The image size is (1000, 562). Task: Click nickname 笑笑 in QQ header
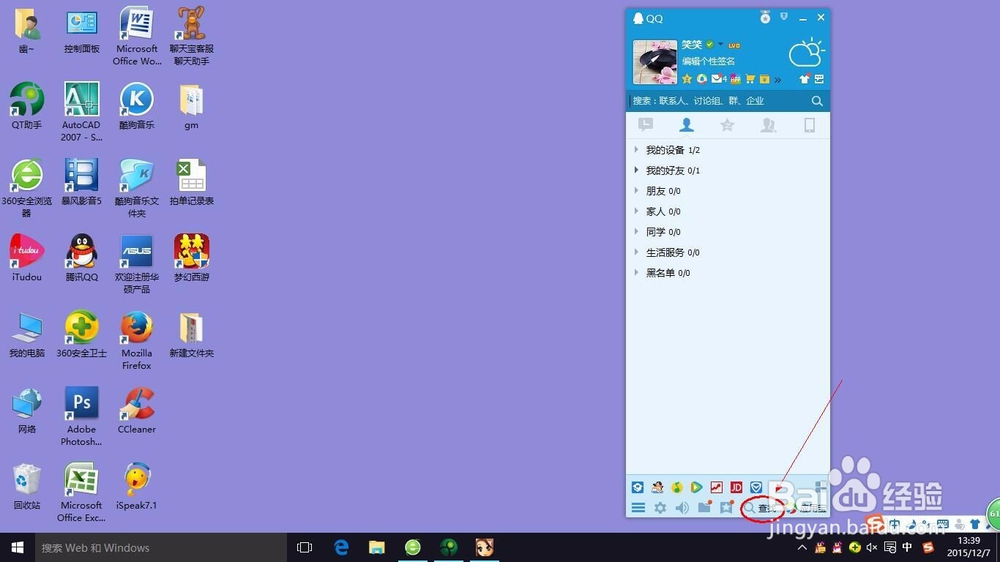[x=691, y=45]
